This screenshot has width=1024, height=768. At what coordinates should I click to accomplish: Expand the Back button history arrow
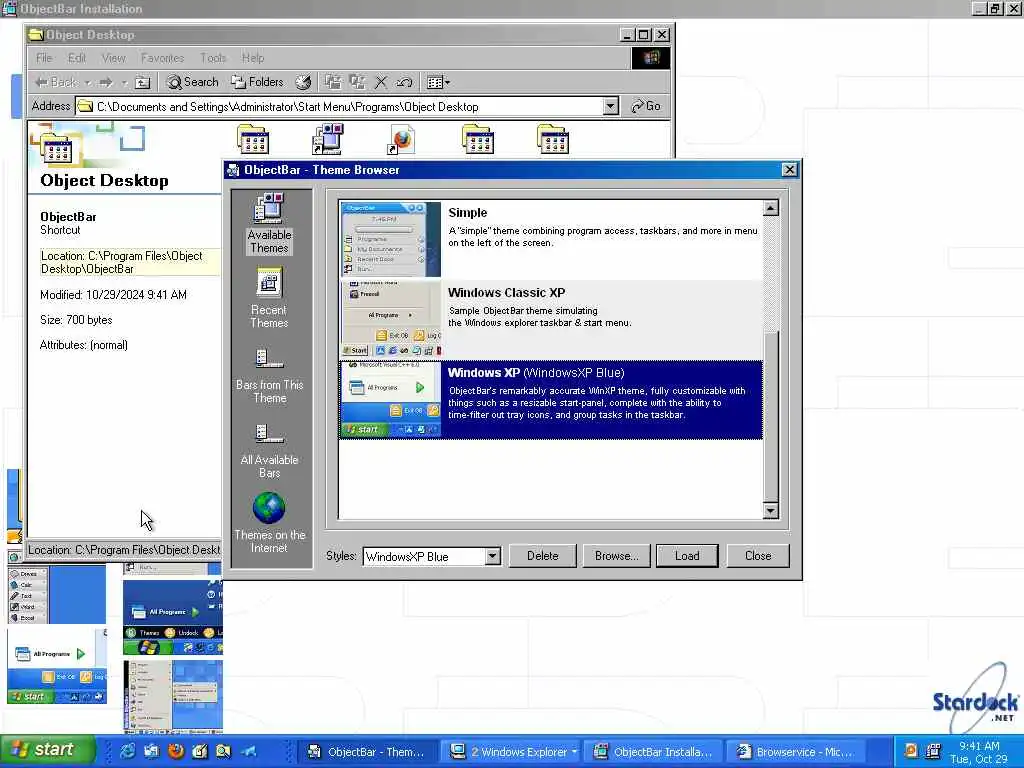point(88,83)
